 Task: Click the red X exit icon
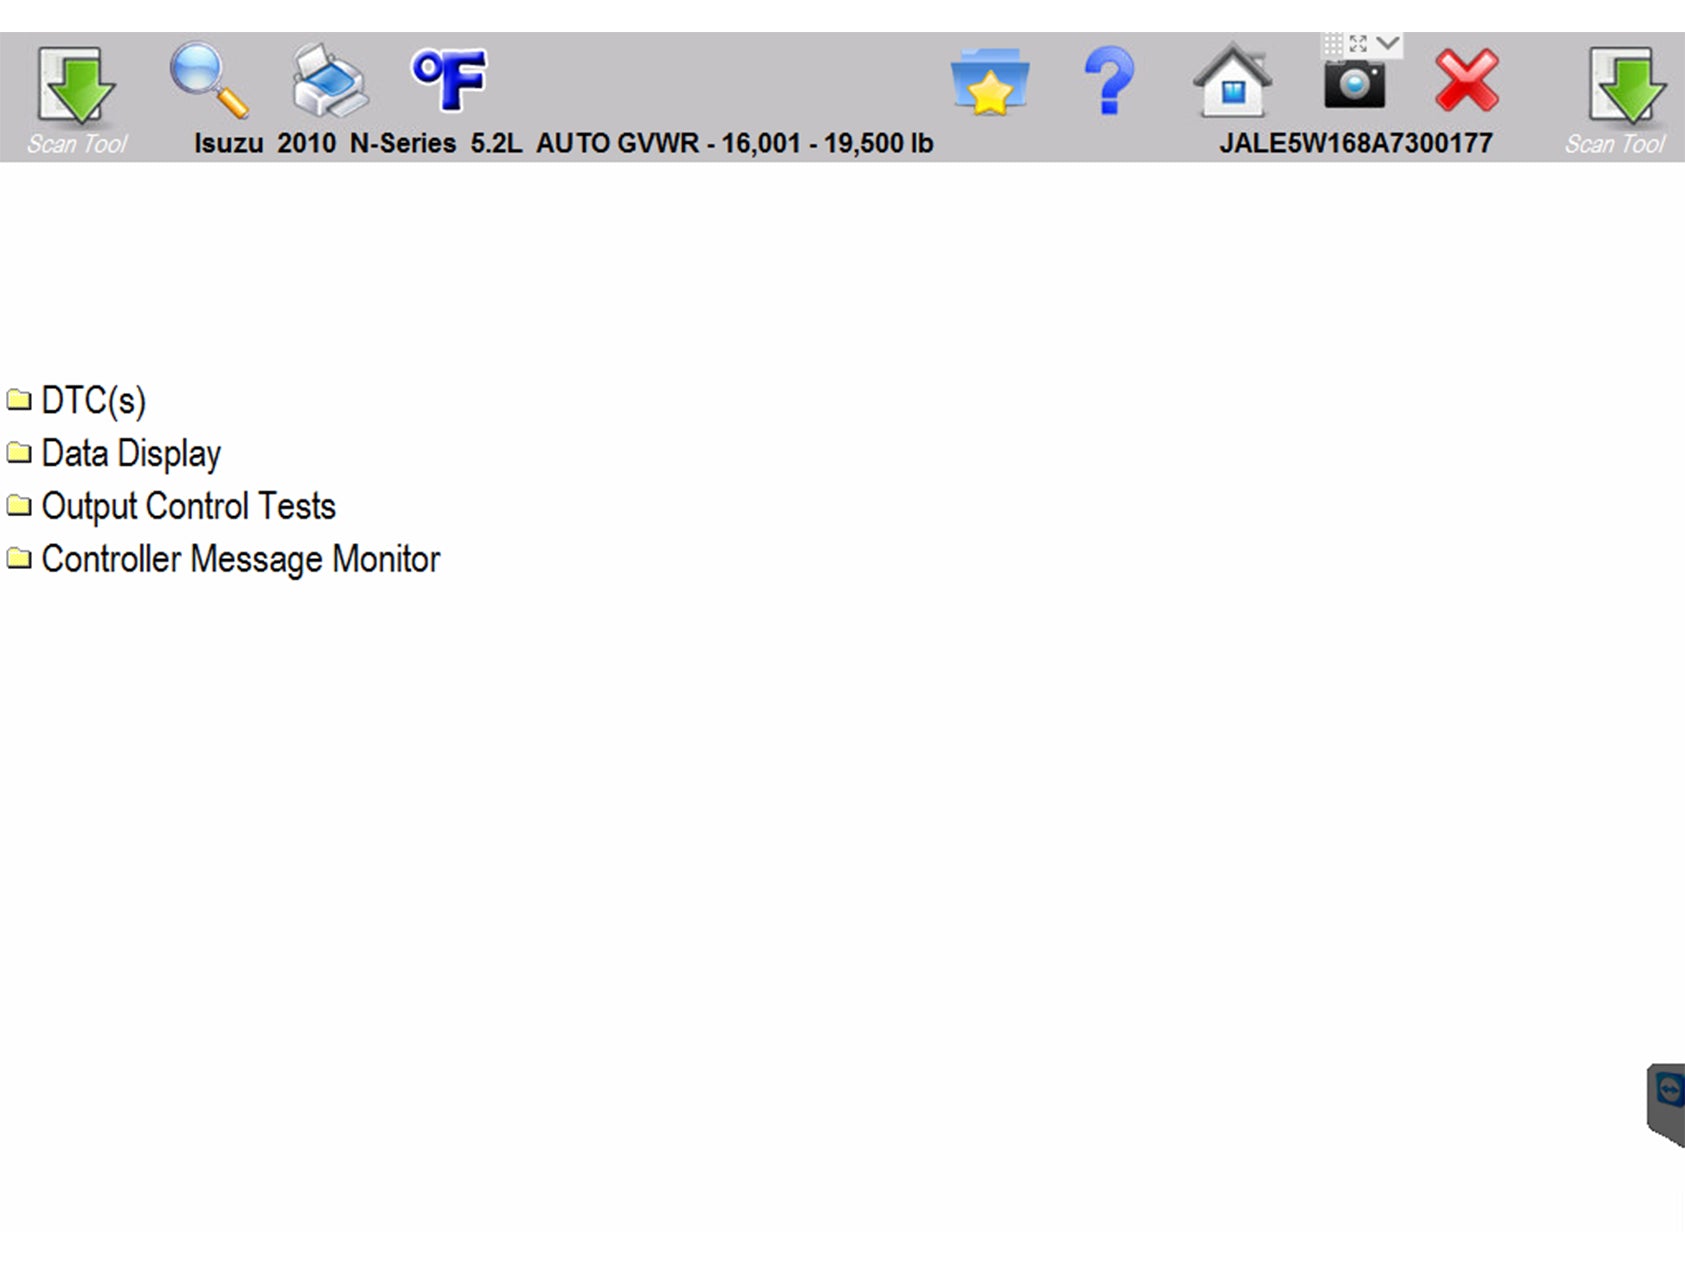(1467, 80)
